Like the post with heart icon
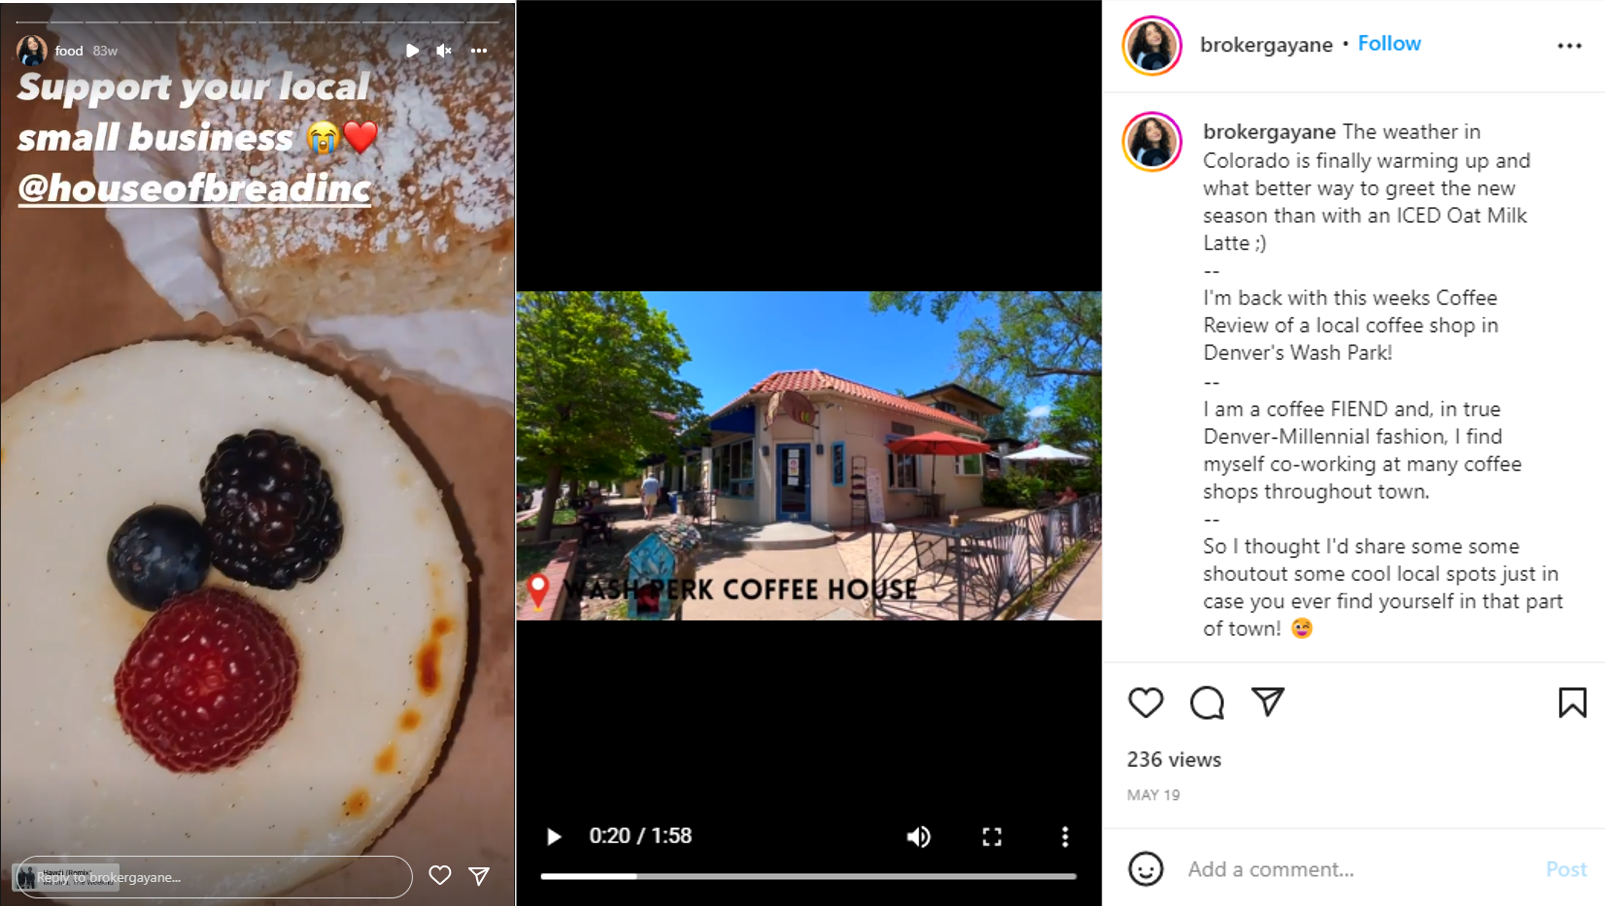The height and width of the screenshot is (906, 1605). 1146,702
